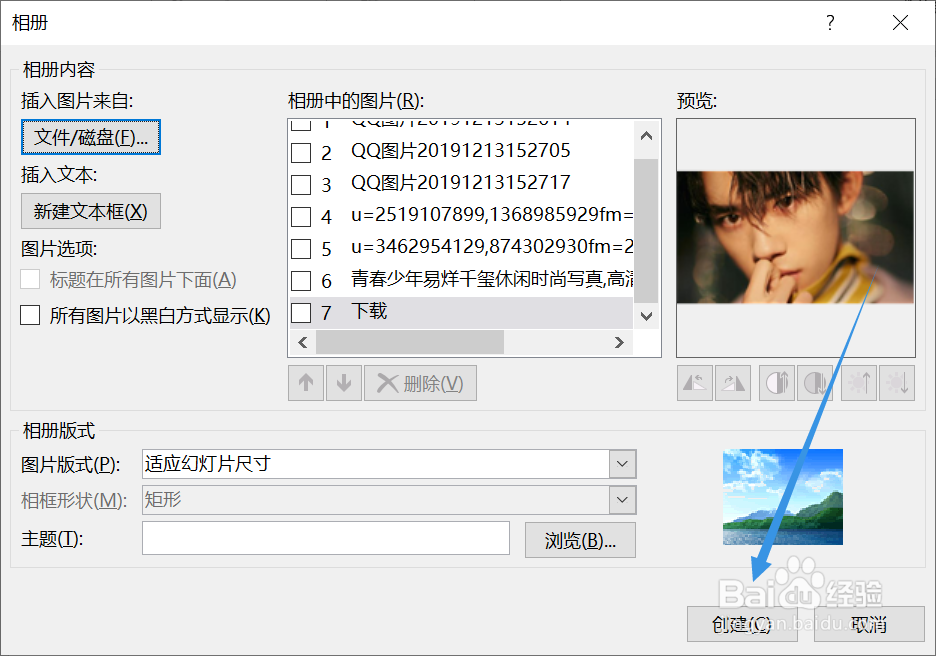Increase the contrast of the selected picture
The height and width of the screenshot is (656, 936).
click(x=777, y=383)
